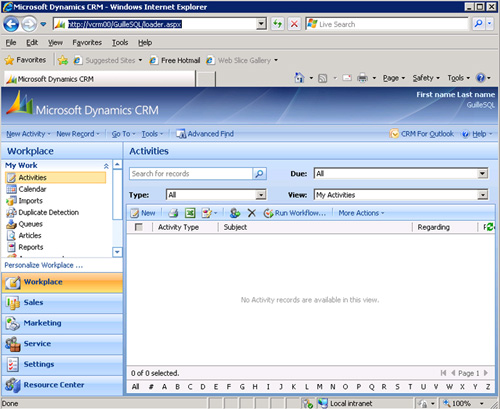This screenshot has height=409, width=500.
Task: Expand the New Activity menu
Action: tap(28, 134)
